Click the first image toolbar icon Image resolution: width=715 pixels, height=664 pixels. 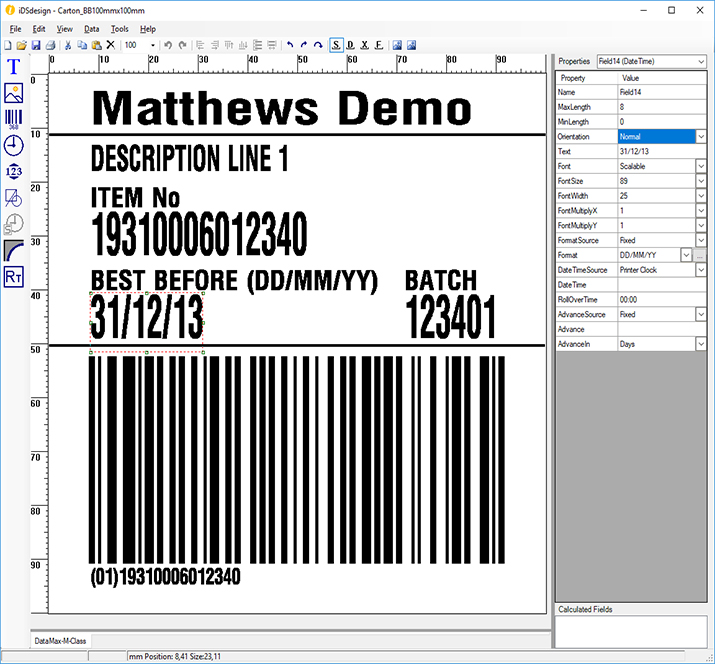pyautogui.click(x=397, y=45)
